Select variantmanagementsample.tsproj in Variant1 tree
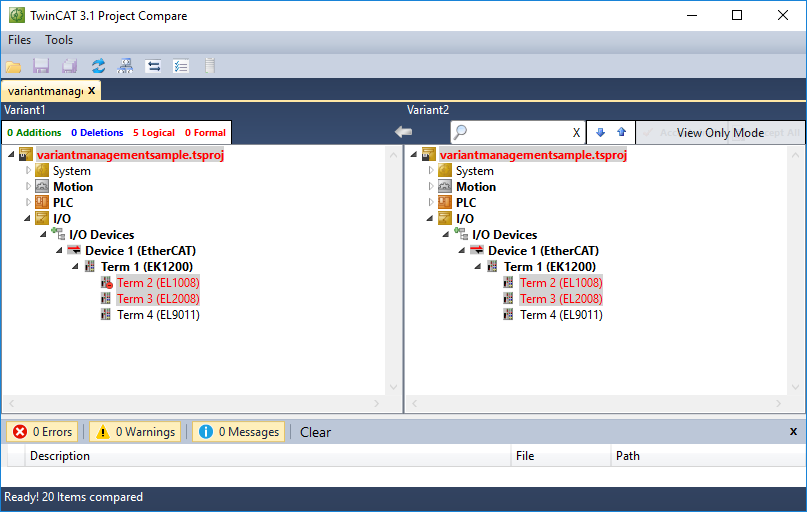The image size is (807, 512). [130, 154]
